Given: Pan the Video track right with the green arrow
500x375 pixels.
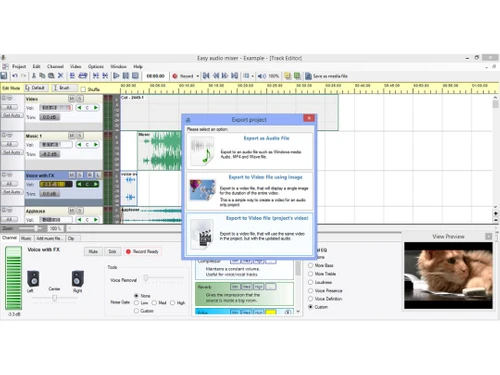Looking at the screenshot, I should pyautogui.click(x=96, y=108).
